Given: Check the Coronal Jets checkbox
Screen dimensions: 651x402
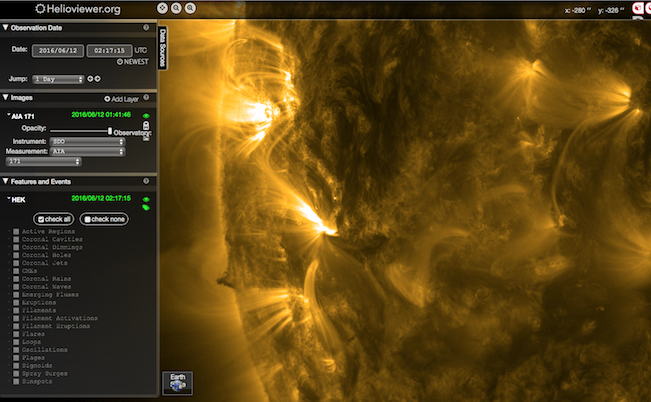Looking at the screenshot, I should [16, 263].
